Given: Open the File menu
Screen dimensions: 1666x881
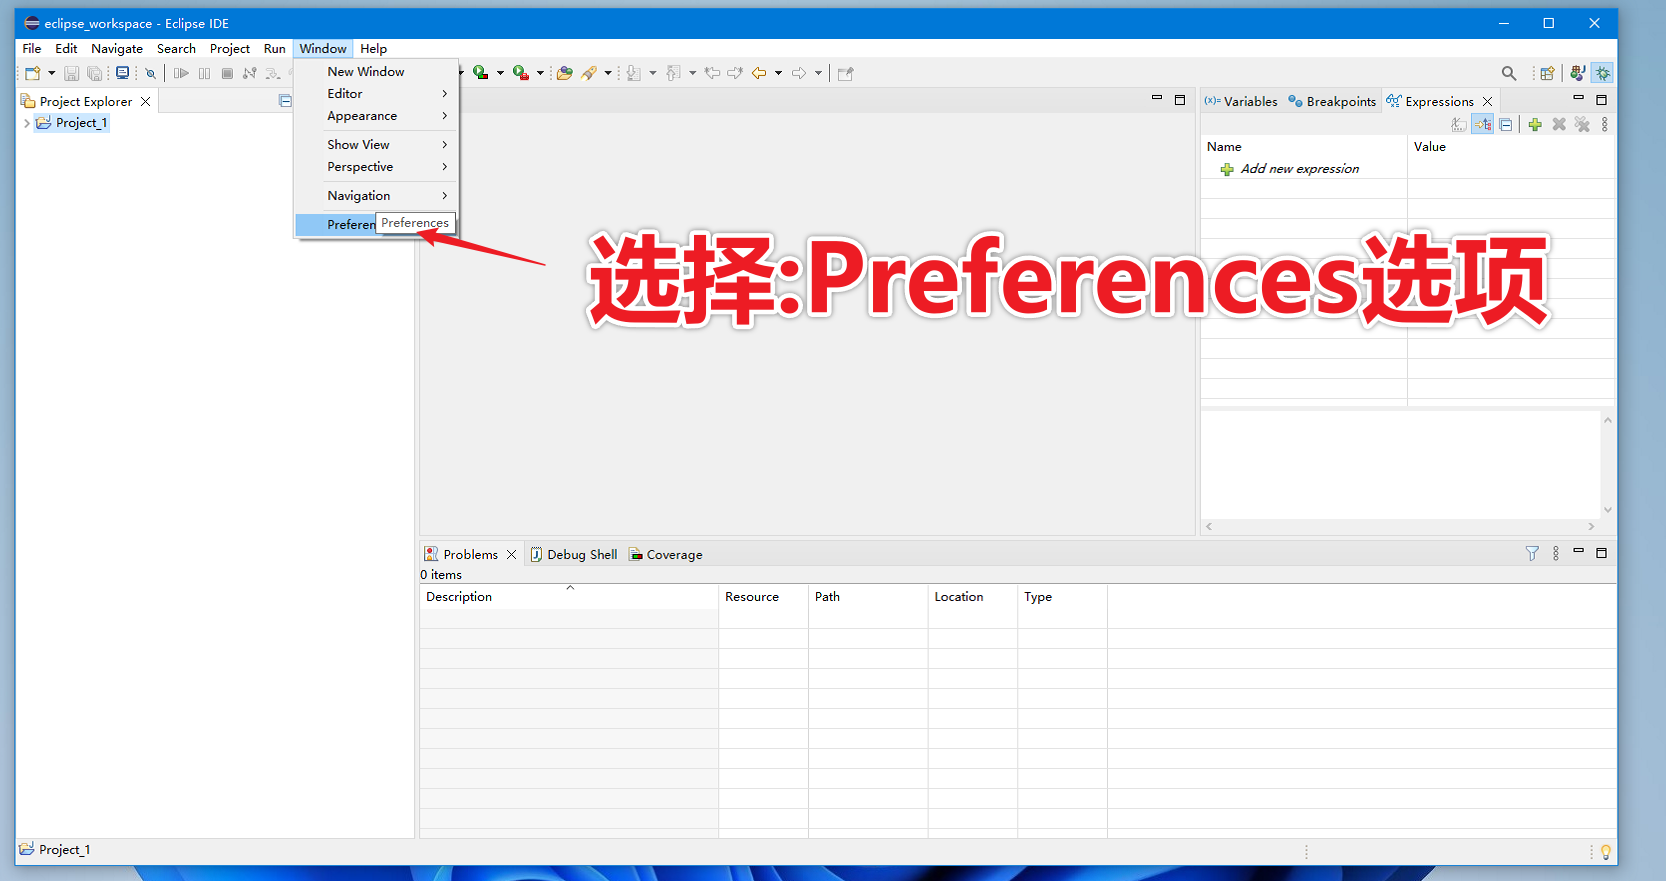Looking at the screenshot, I should coord(32,48).
